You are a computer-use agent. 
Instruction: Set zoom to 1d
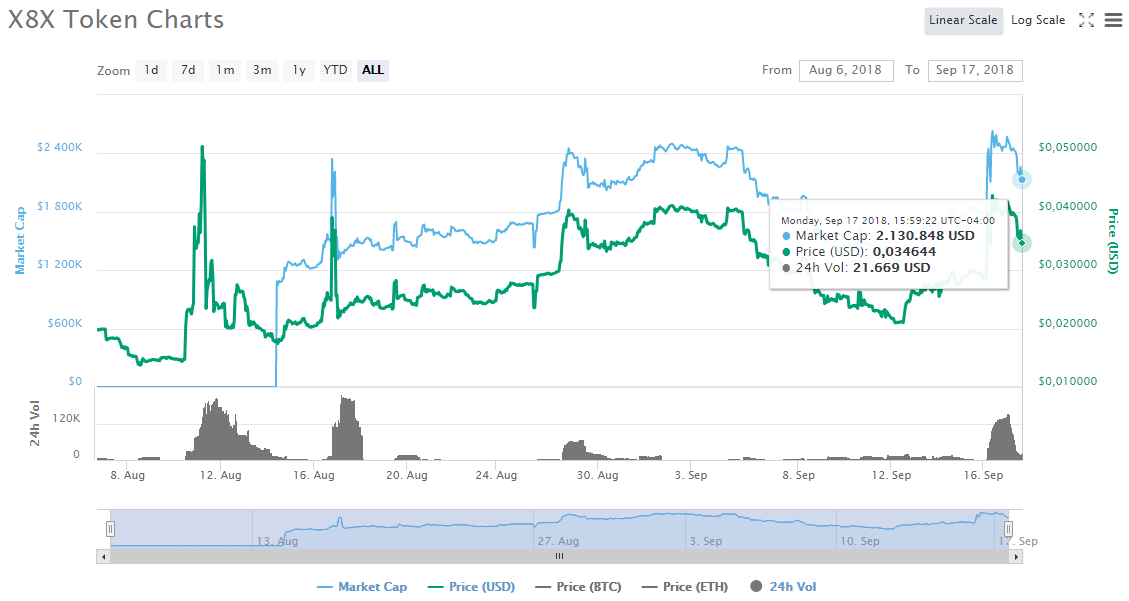point(151,70)
